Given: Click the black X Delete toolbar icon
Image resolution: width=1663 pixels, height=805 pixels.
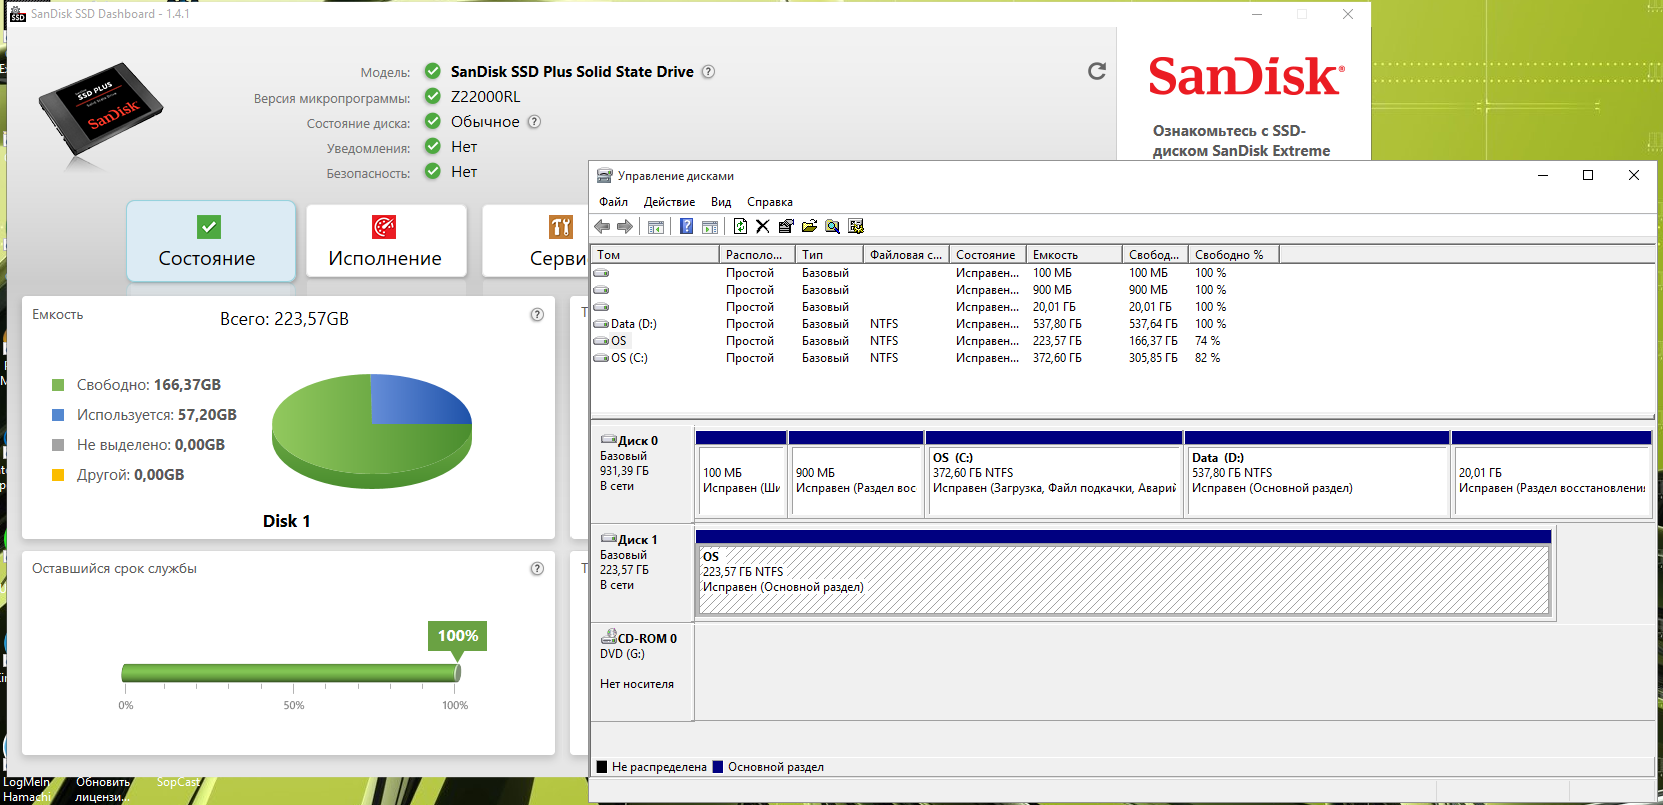Looking at the screenshot, I should [763, 227].
